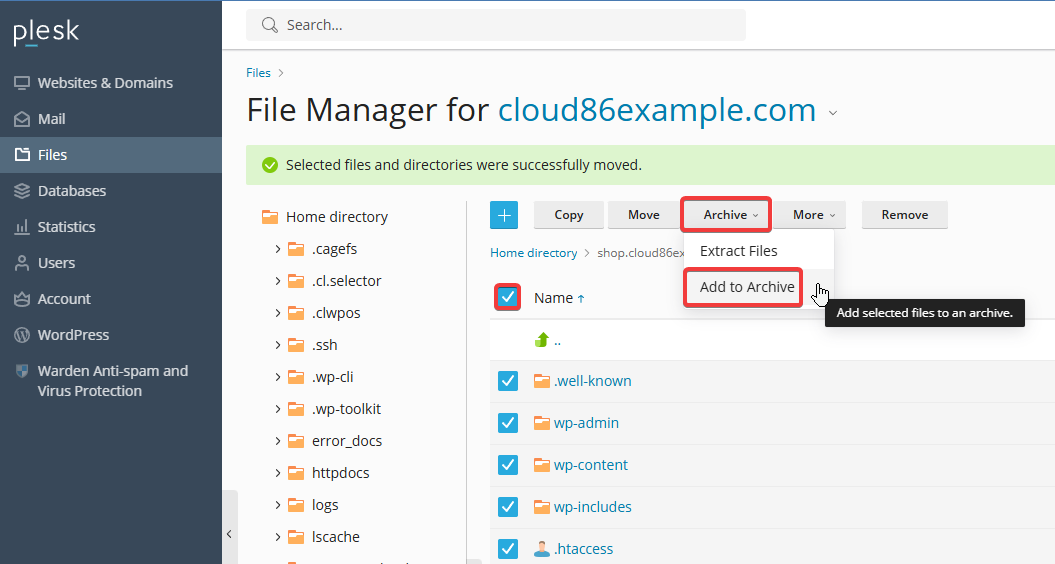This screenshot has height=564, width=1055.
Task: Sort by the Name column header
Action: pyautogui.click(x=559, y=297)
